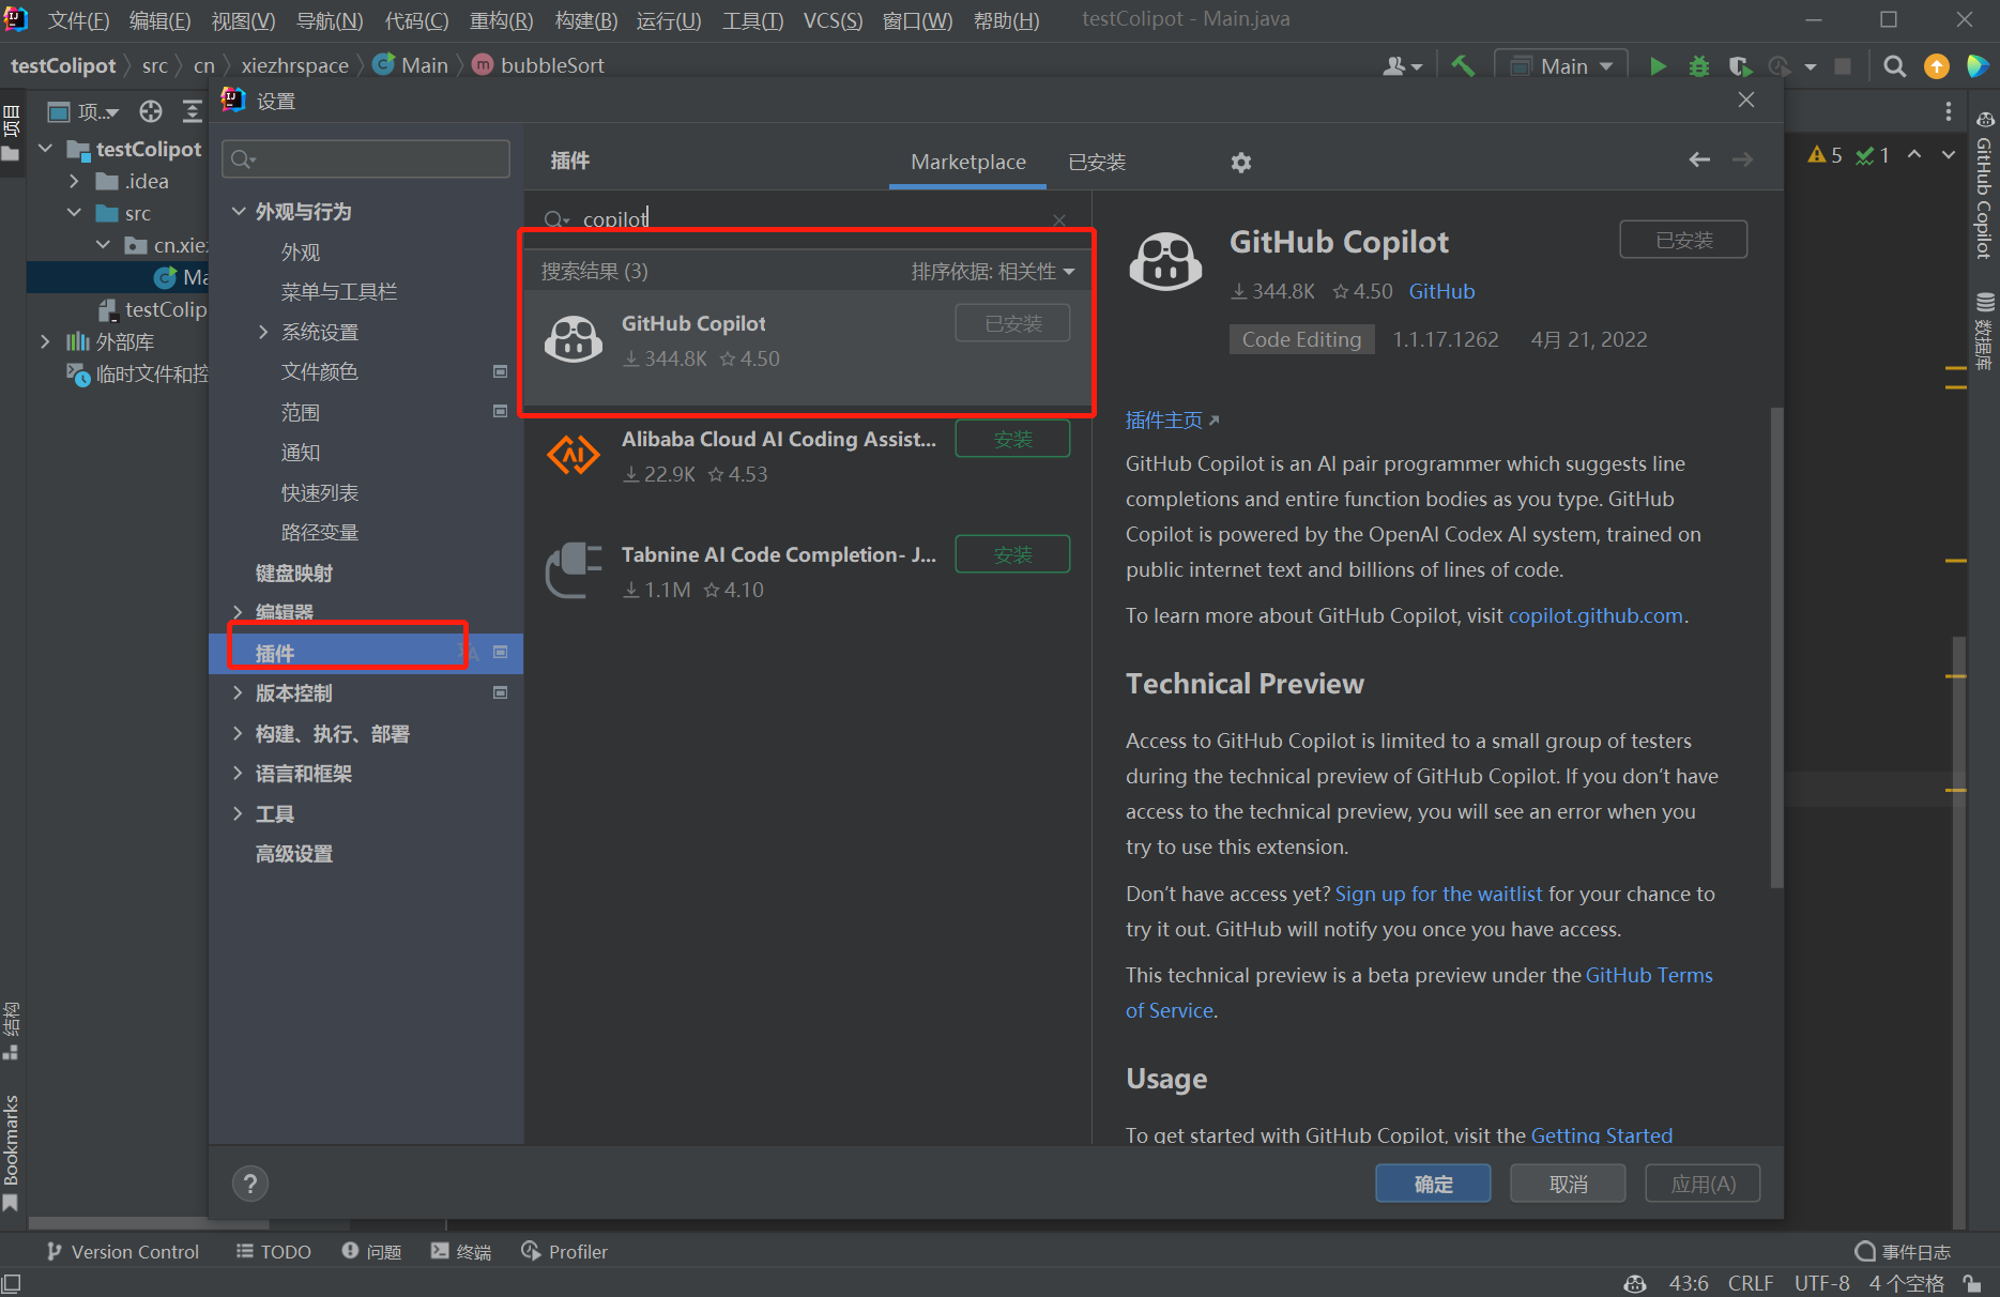Click the orange update arrow icon
The image size is (2000, 1297).
(x=1937, y=66)
